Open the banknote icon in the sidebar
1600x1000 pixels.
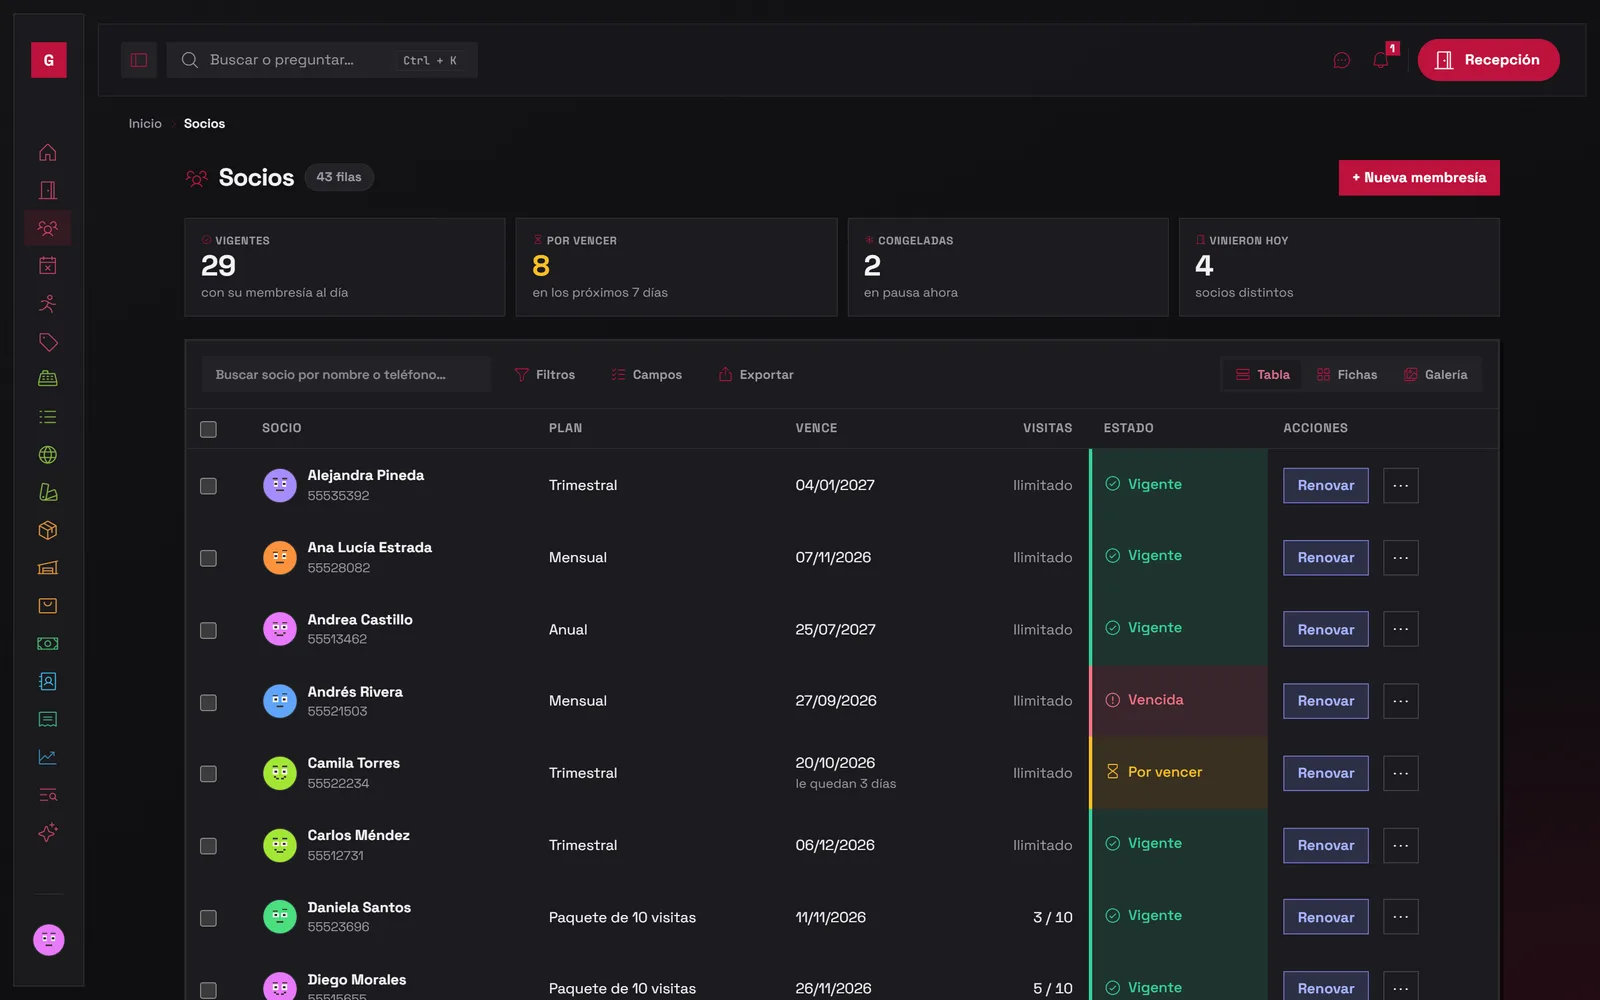click(47, 643)
